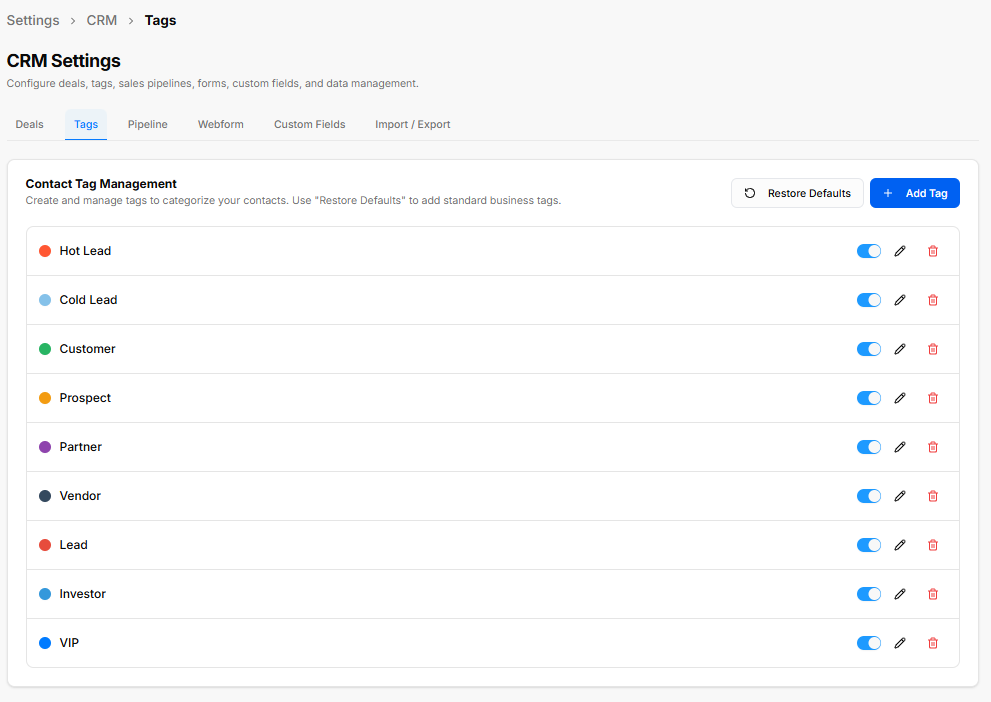The width and height of the screenshot is (991, 702).
Task: Click the Add Tag button
Action: coord(915,193)
